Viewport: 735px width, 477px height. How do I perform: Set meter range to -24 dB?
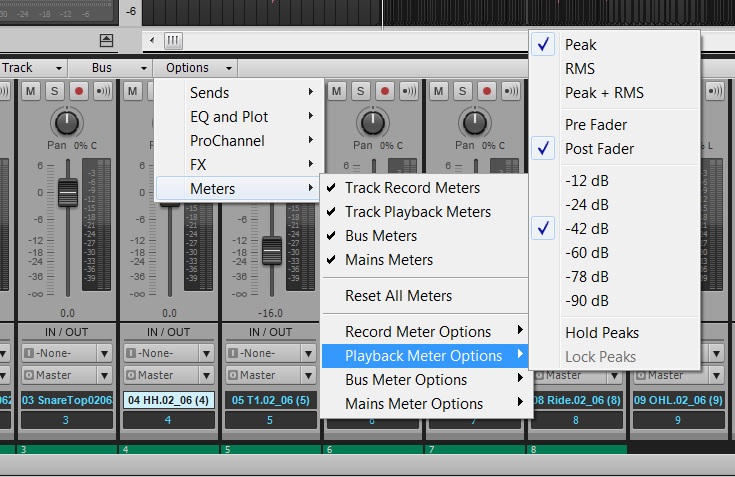(x=615, y=205)
